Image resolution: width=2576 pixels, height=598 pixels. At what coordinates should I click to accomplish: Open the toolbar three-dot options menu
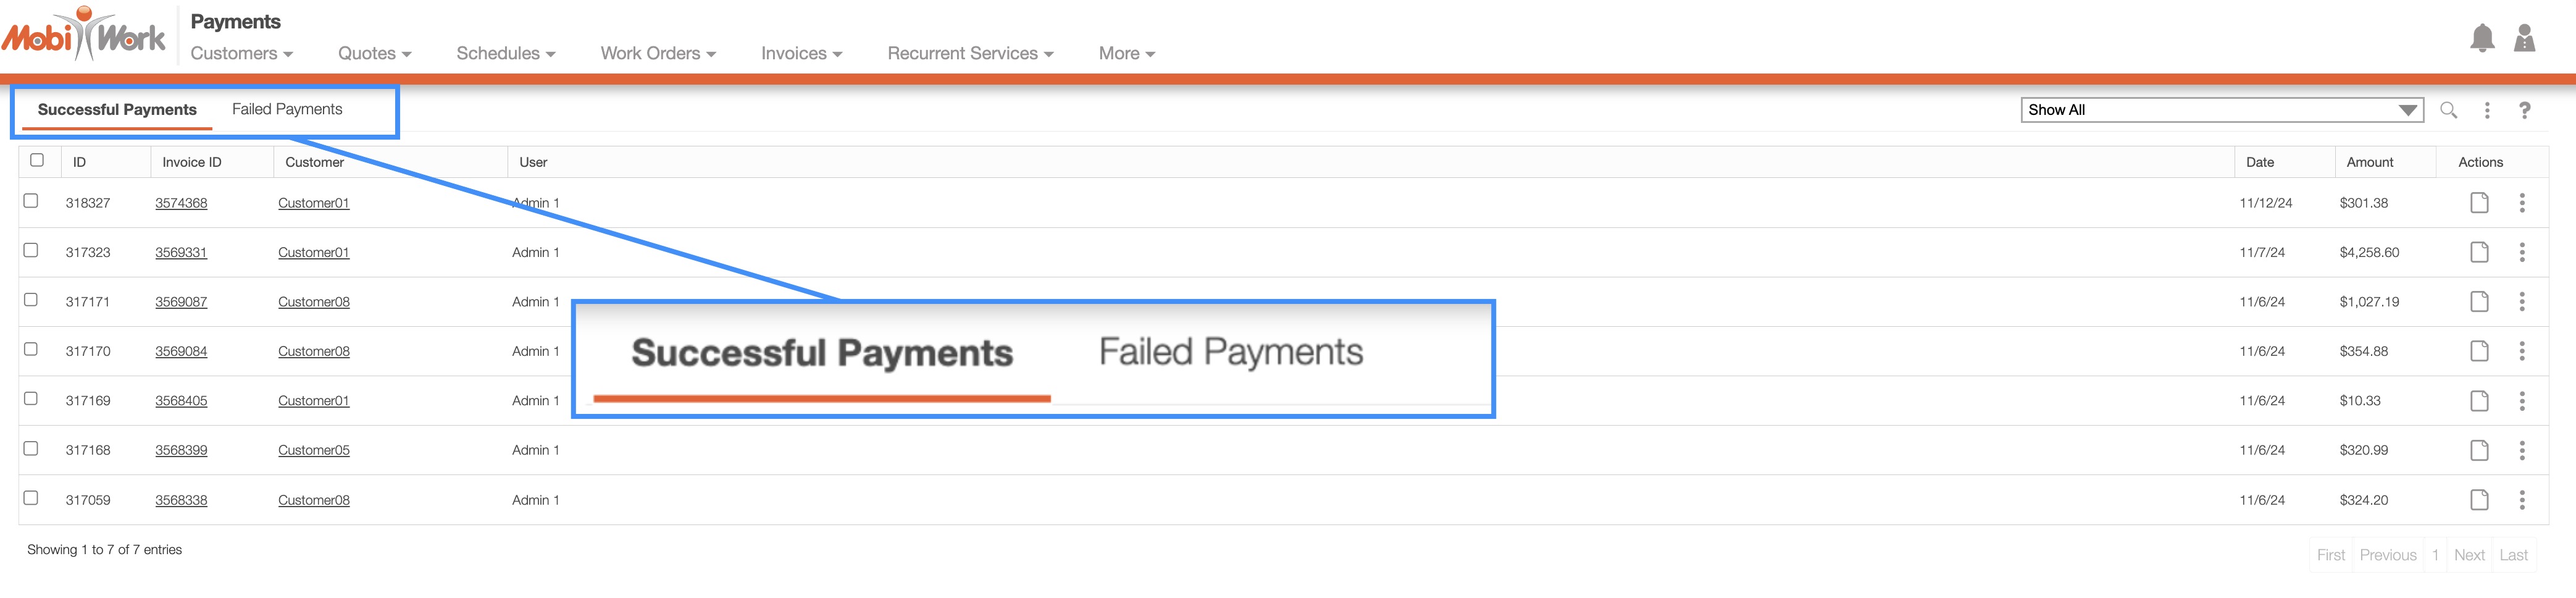pos(2487,110)
